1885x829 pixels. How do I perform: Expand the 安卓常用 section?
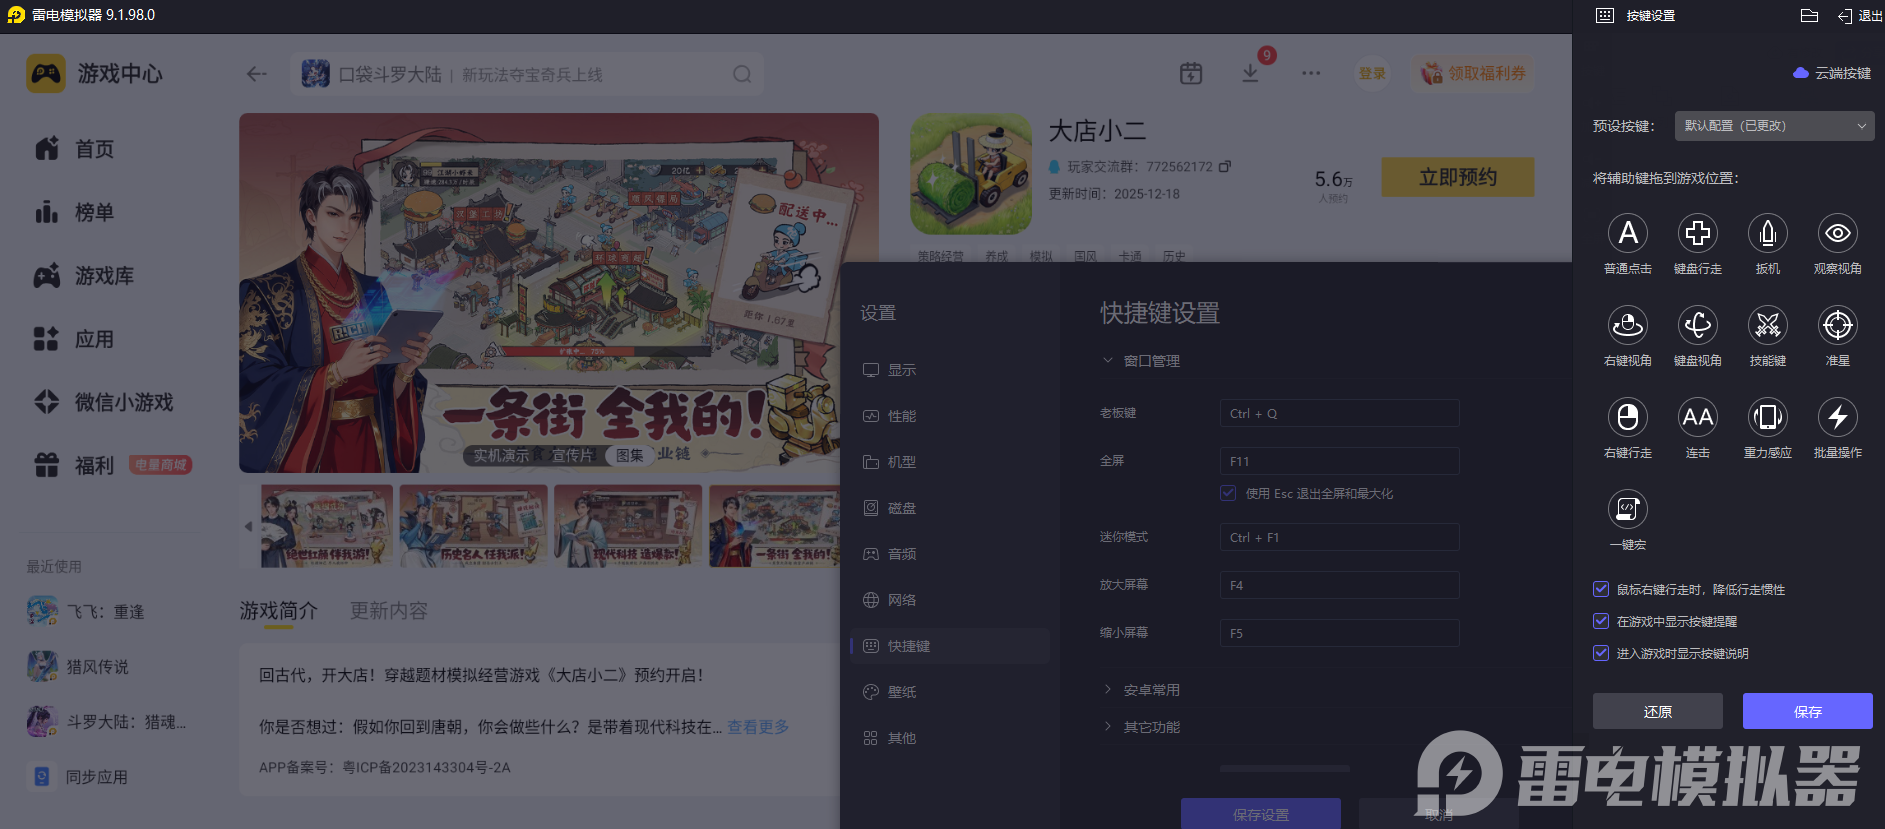tap(1150, 690)
